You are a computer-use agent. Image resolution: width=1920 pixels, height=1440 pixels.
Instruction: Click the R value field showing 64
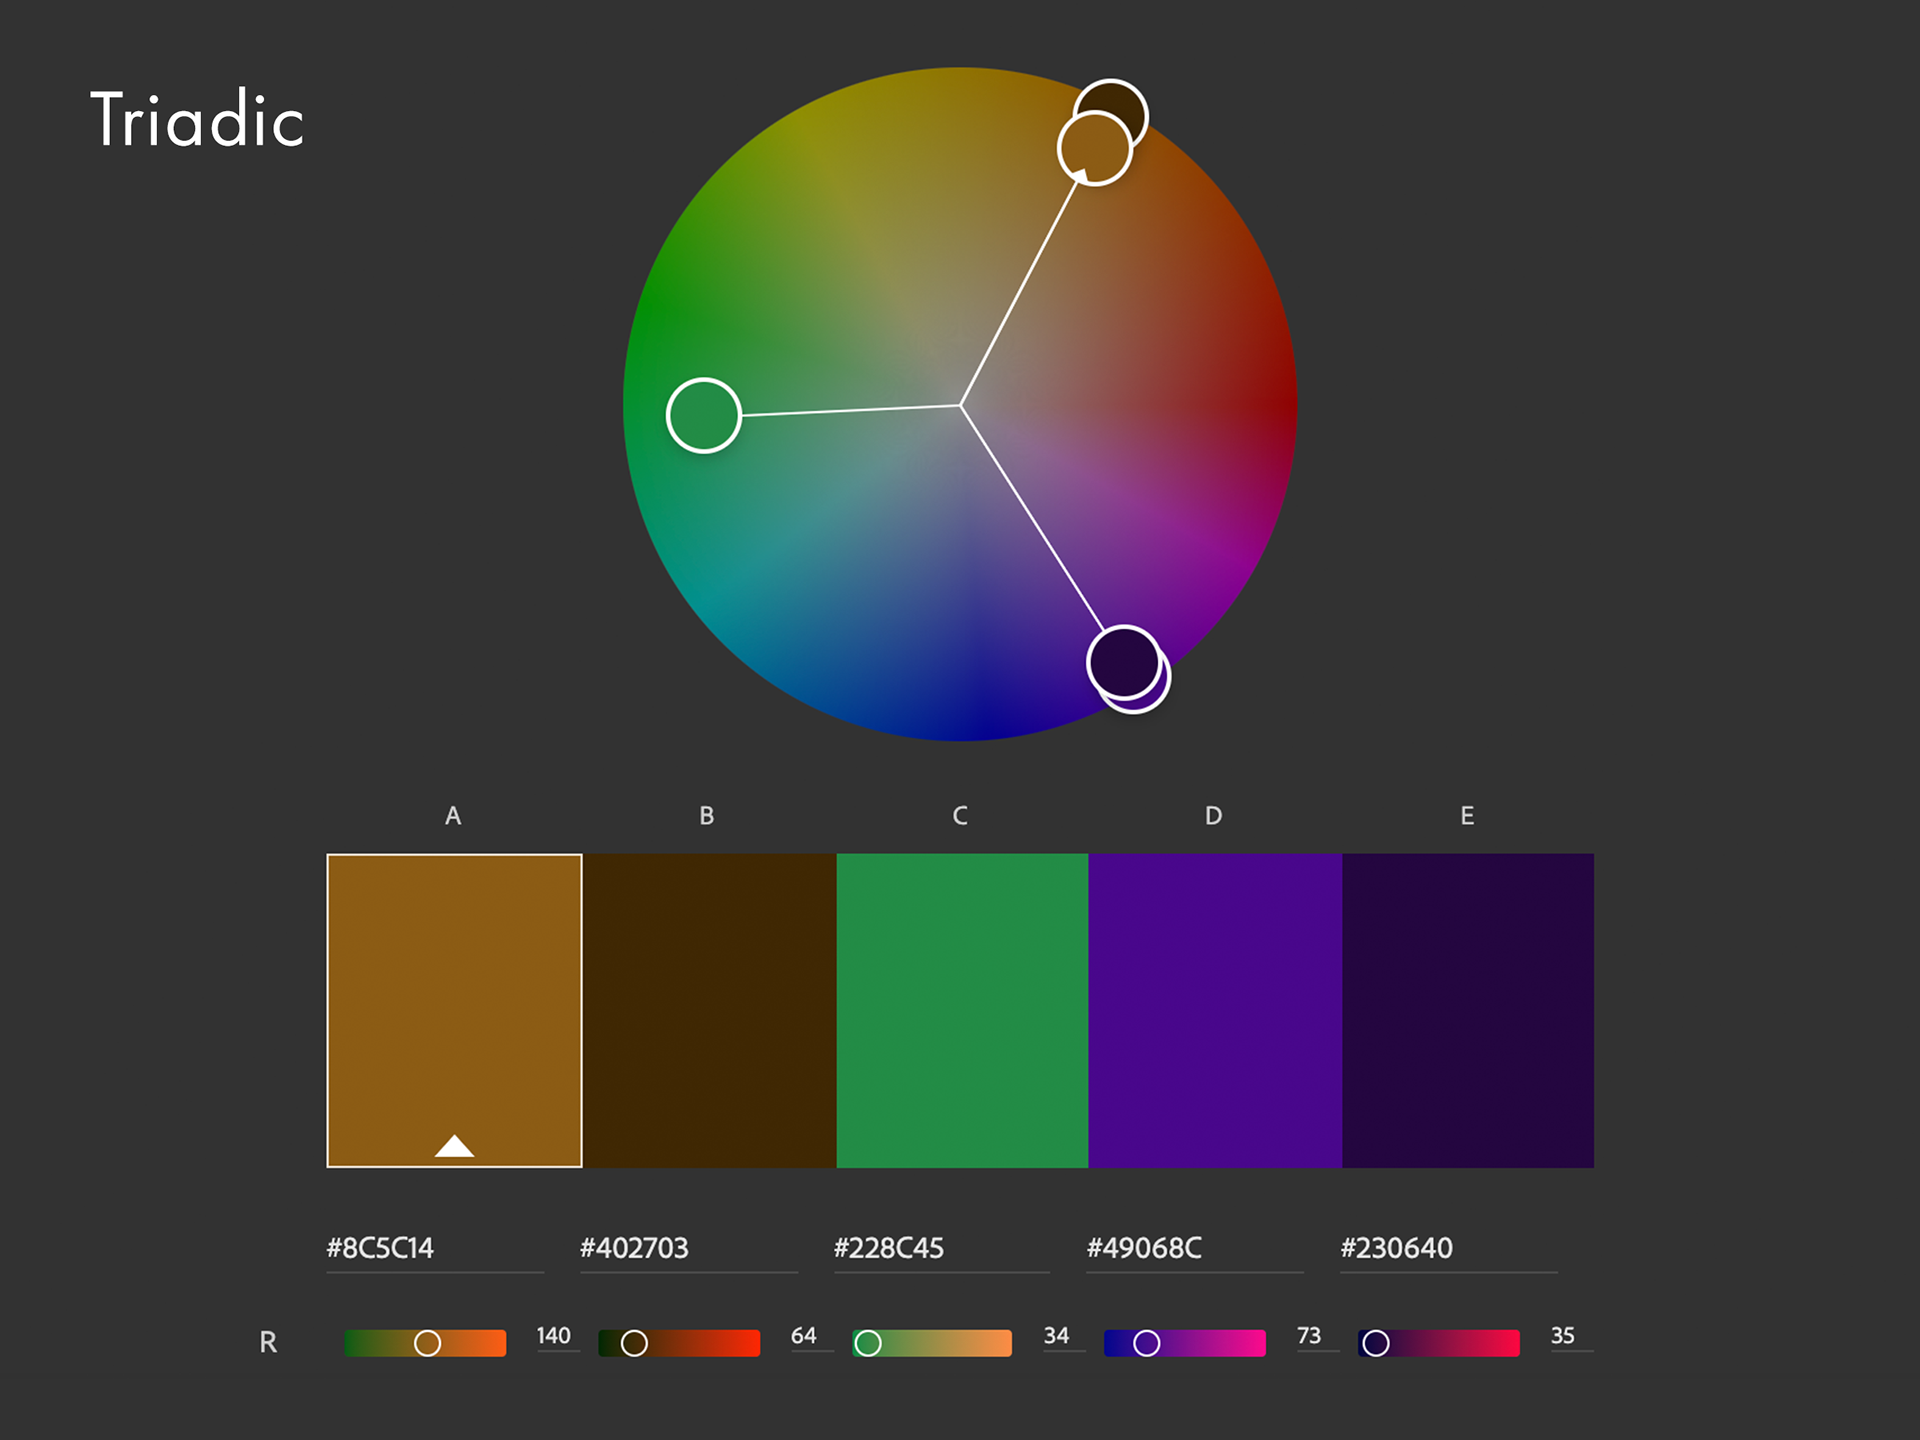[x=811, y=1337]
